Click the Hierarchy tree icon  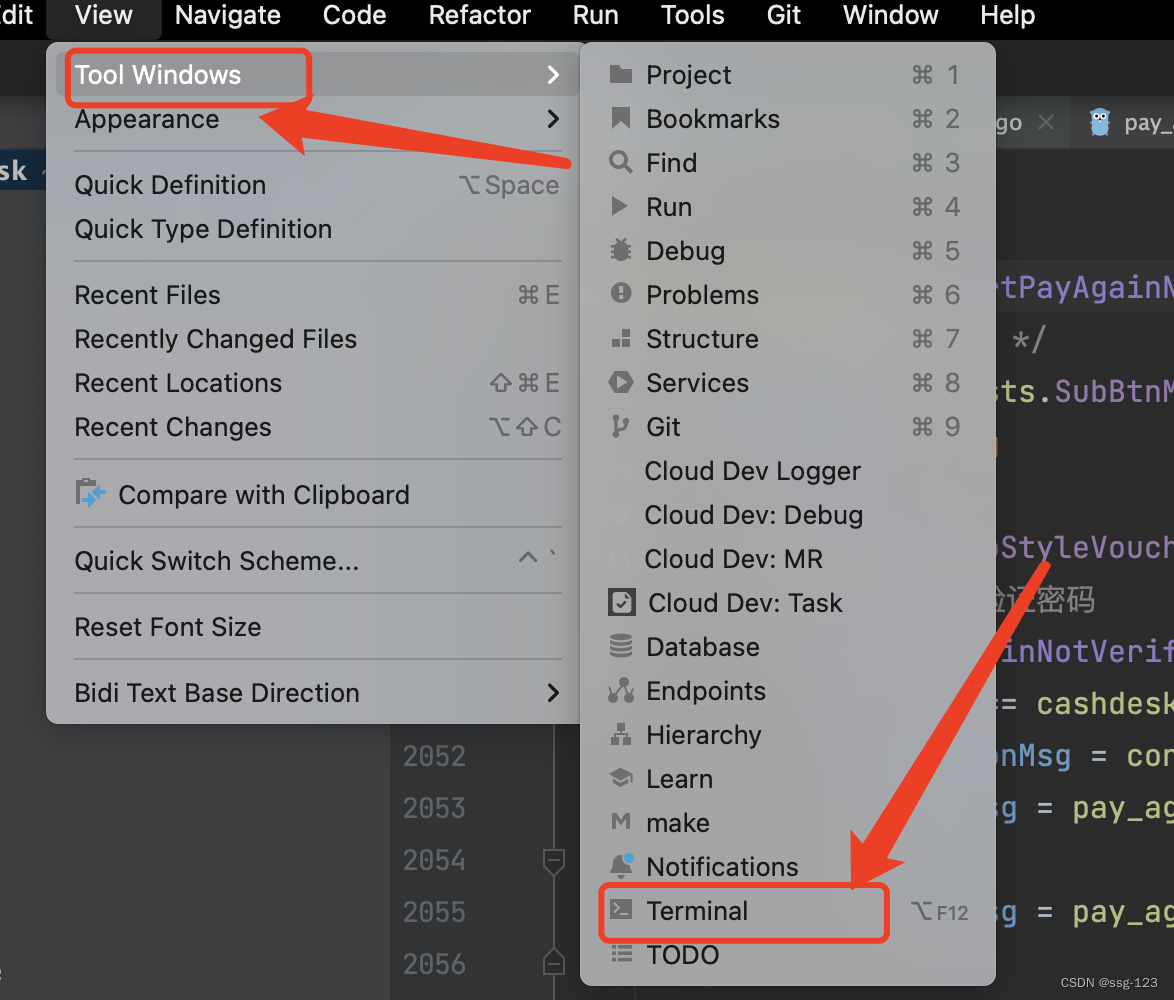621,734
